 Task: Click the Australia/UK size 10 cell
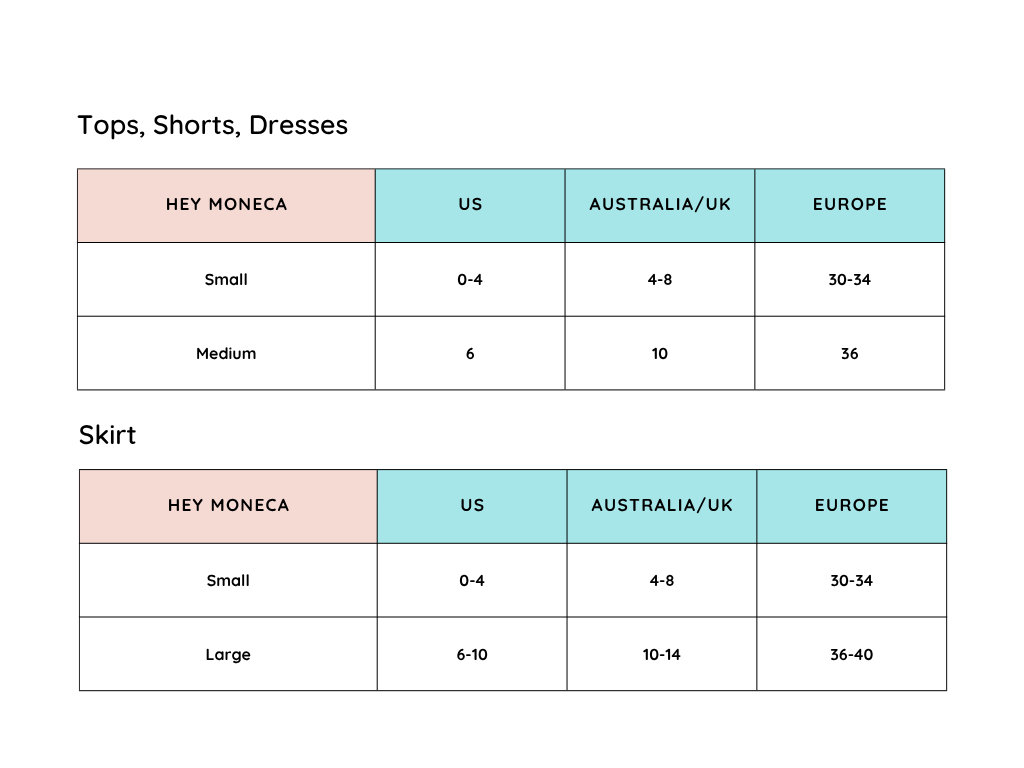pos(660,353)
